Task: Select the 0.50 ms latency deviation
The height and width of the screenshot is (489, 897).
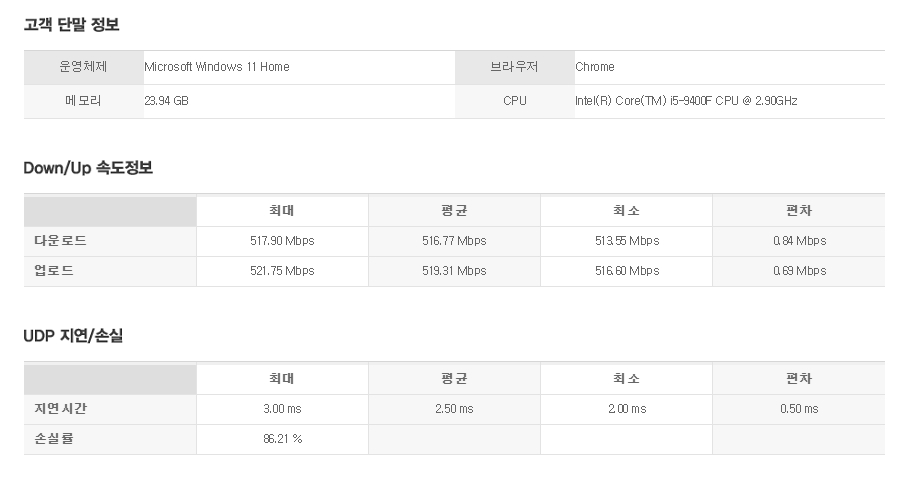Action: click(799, 409)
